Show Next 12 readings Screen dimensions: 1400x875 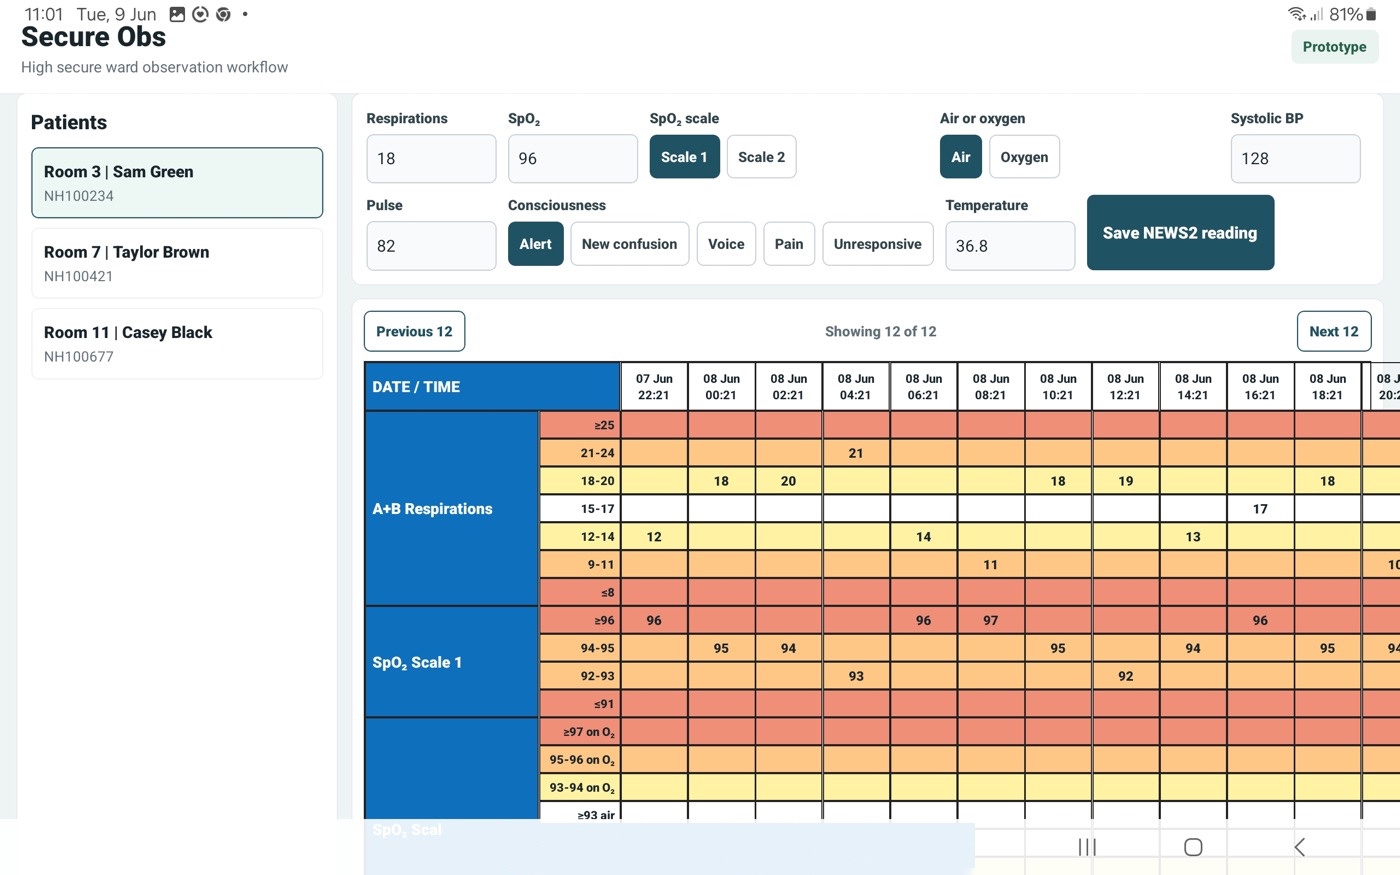[1333, 331]
